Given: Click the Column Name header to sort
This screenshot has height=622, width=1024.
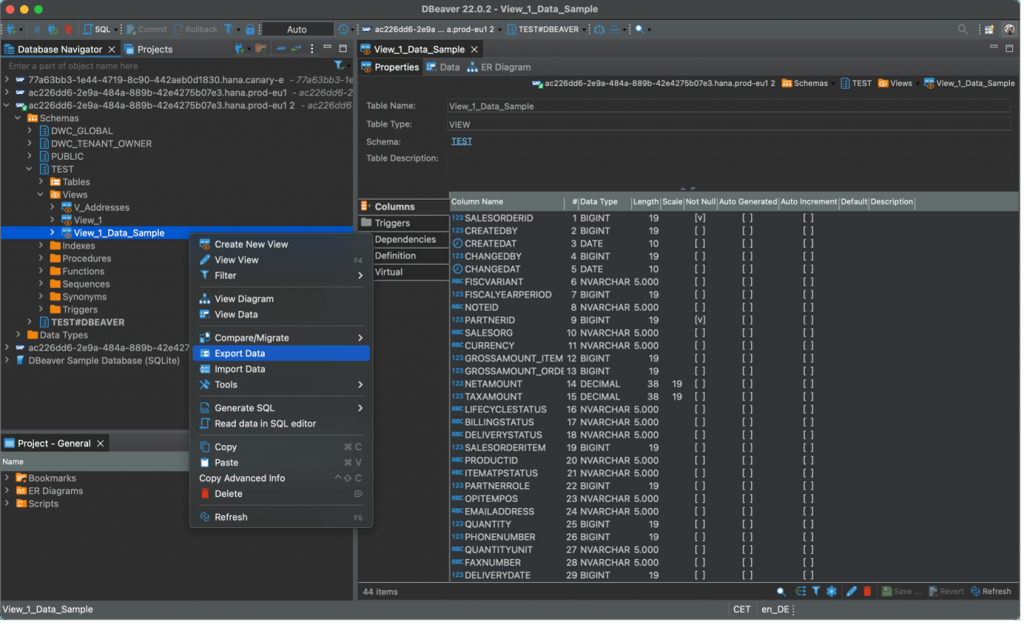Looking at the screenshot, I should point(506,202).
